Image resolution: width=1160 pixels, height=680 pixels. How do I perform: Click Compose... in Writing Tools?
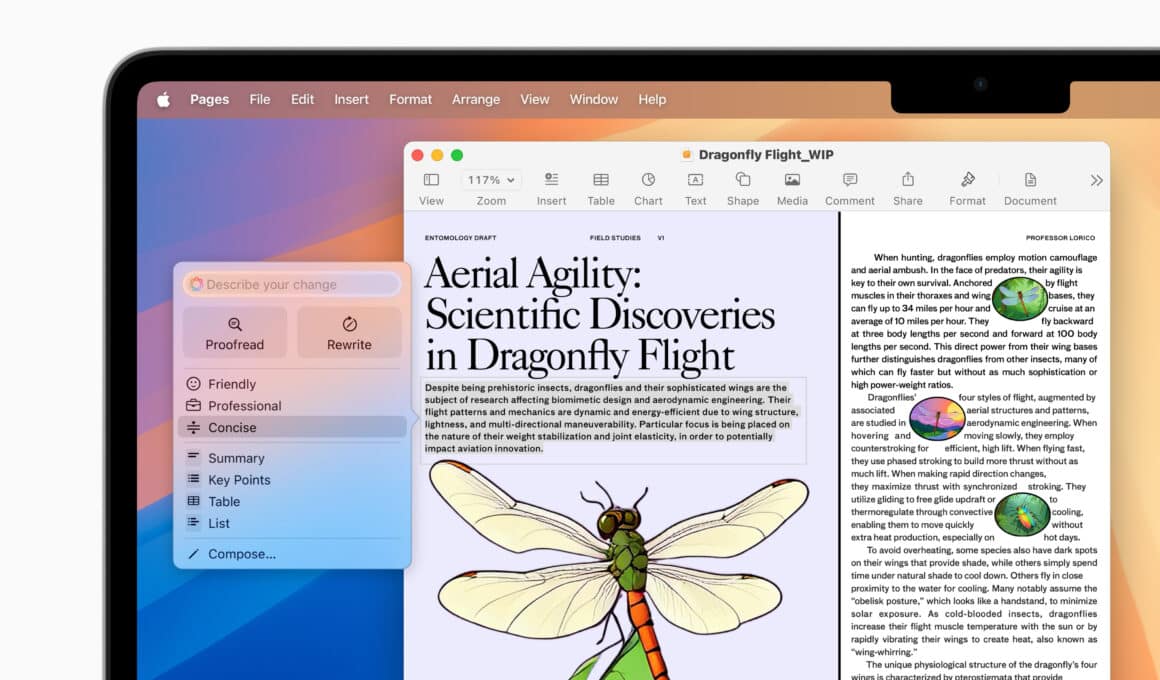(292, 553)
